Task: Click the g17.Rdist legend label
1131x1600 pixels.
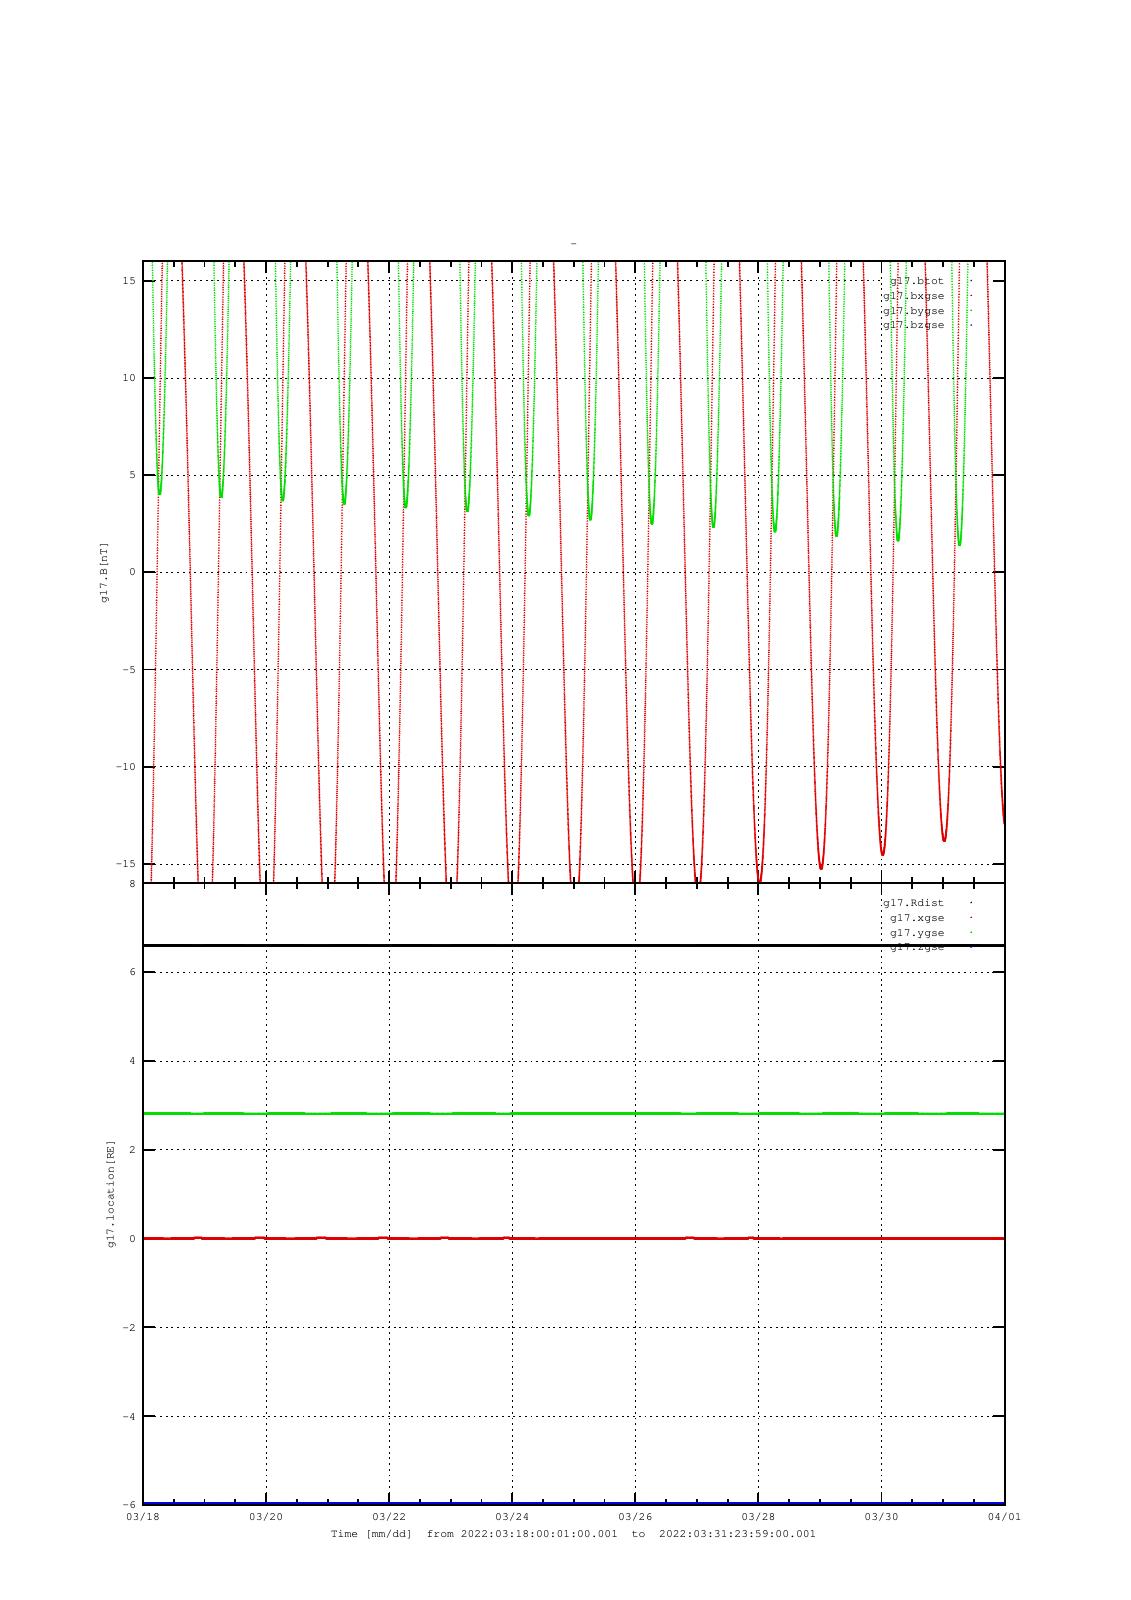Action: click(x=913, y=903)
